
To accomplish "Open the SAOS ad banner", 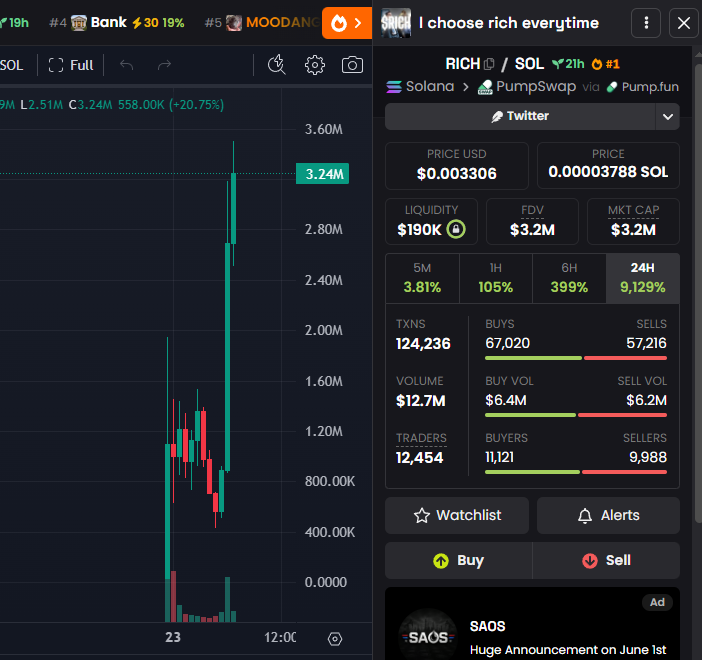I will (x=532, y=624).
